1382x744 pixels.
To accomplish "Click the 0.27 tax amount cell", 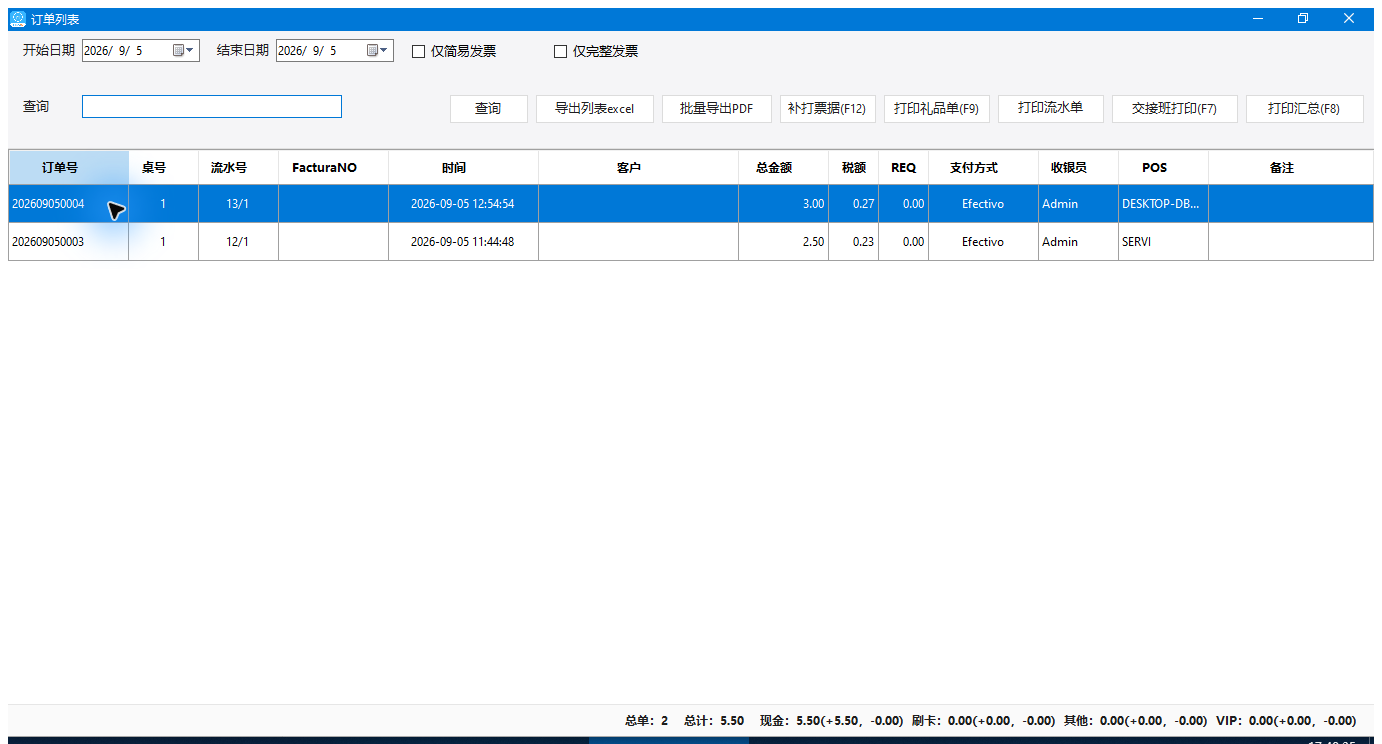I will click(854, 204).
